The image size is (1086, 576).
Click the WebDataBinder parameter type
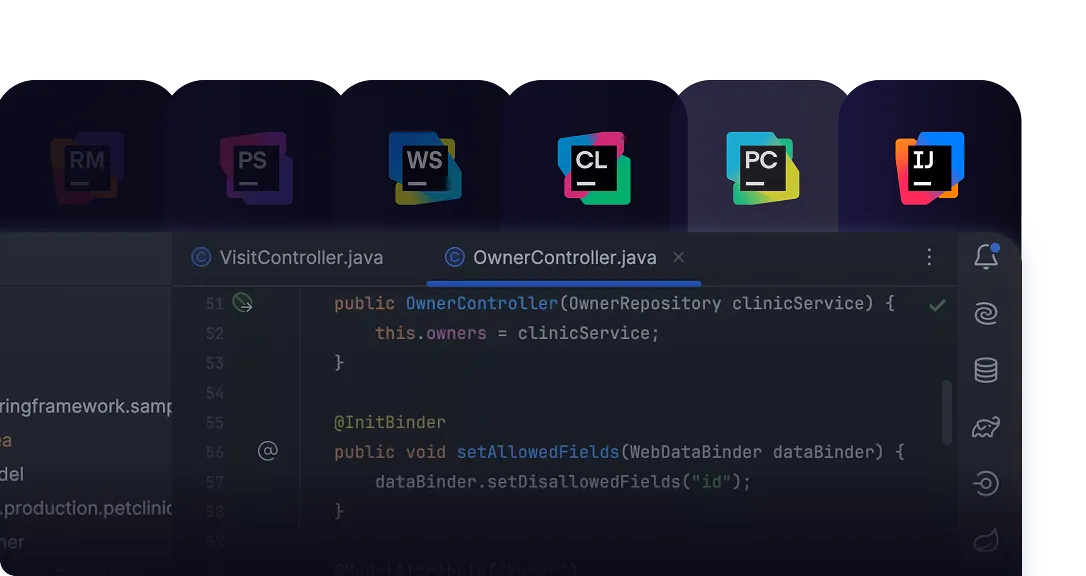[x=695, y=452]
